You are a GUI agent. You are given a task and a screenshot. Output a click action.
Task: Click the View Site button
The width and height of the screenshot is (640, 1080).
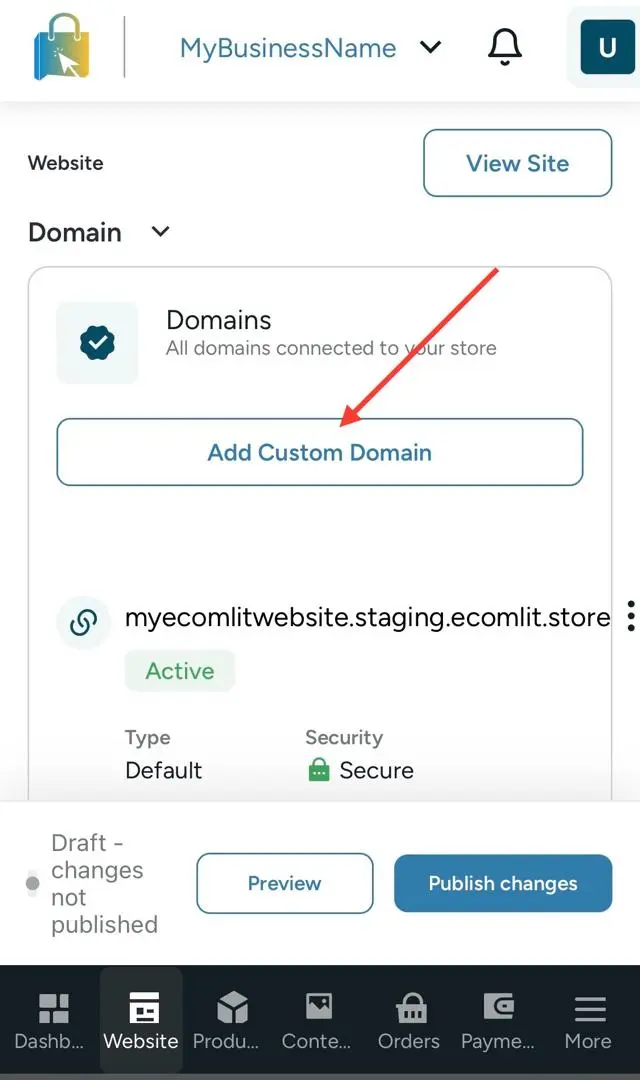click(x=517, y=163)
